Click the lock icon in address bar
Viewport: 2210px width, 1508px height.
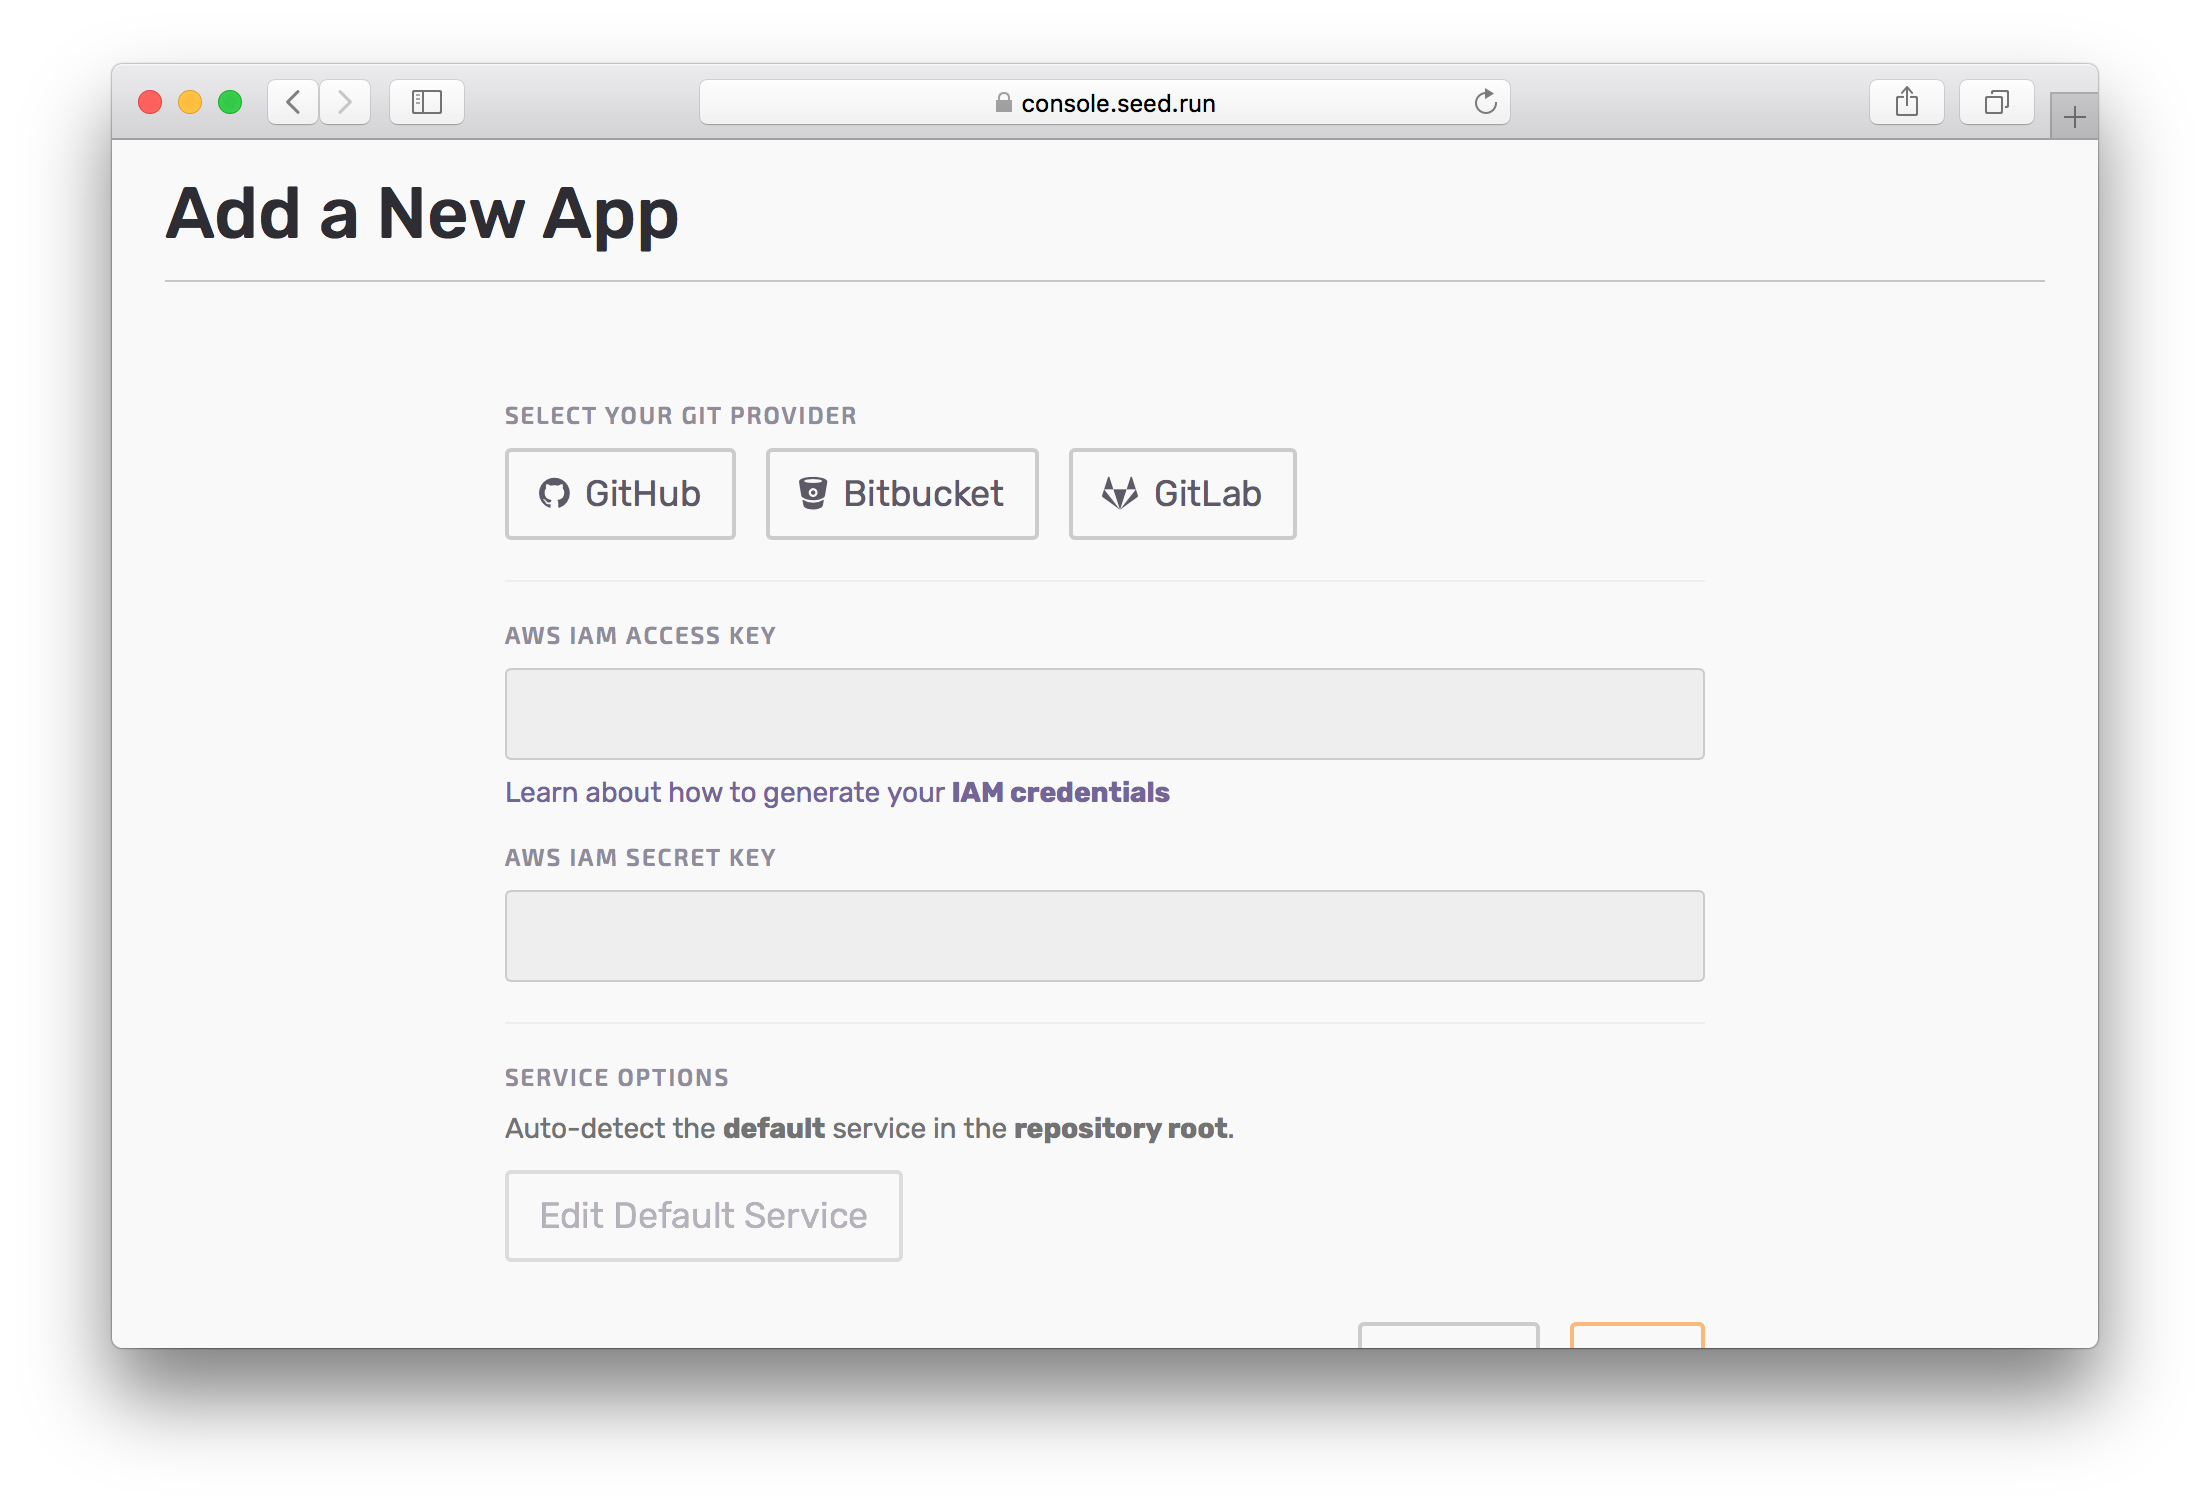pyautogui.click(x=1003, y=103)
